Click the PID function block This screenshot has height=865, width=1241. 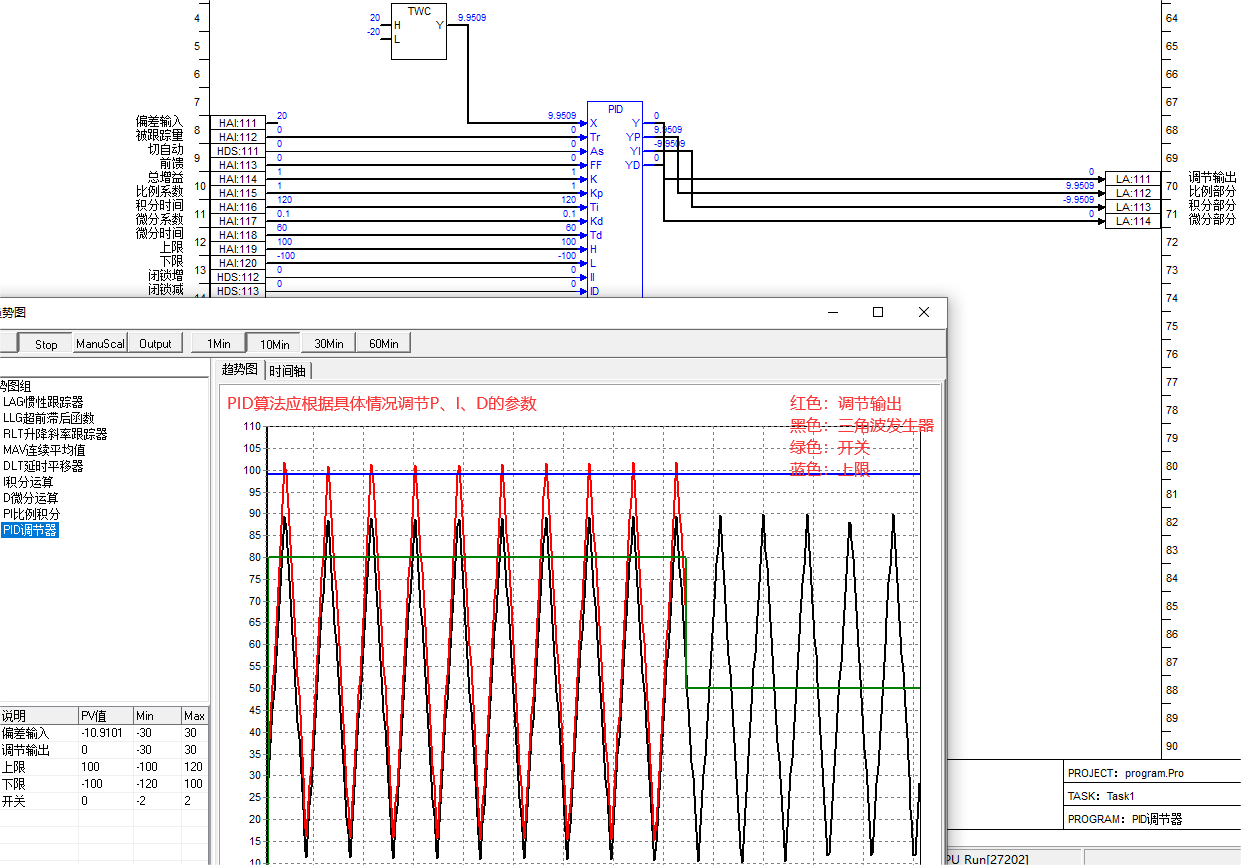click(x=615, y=200)
